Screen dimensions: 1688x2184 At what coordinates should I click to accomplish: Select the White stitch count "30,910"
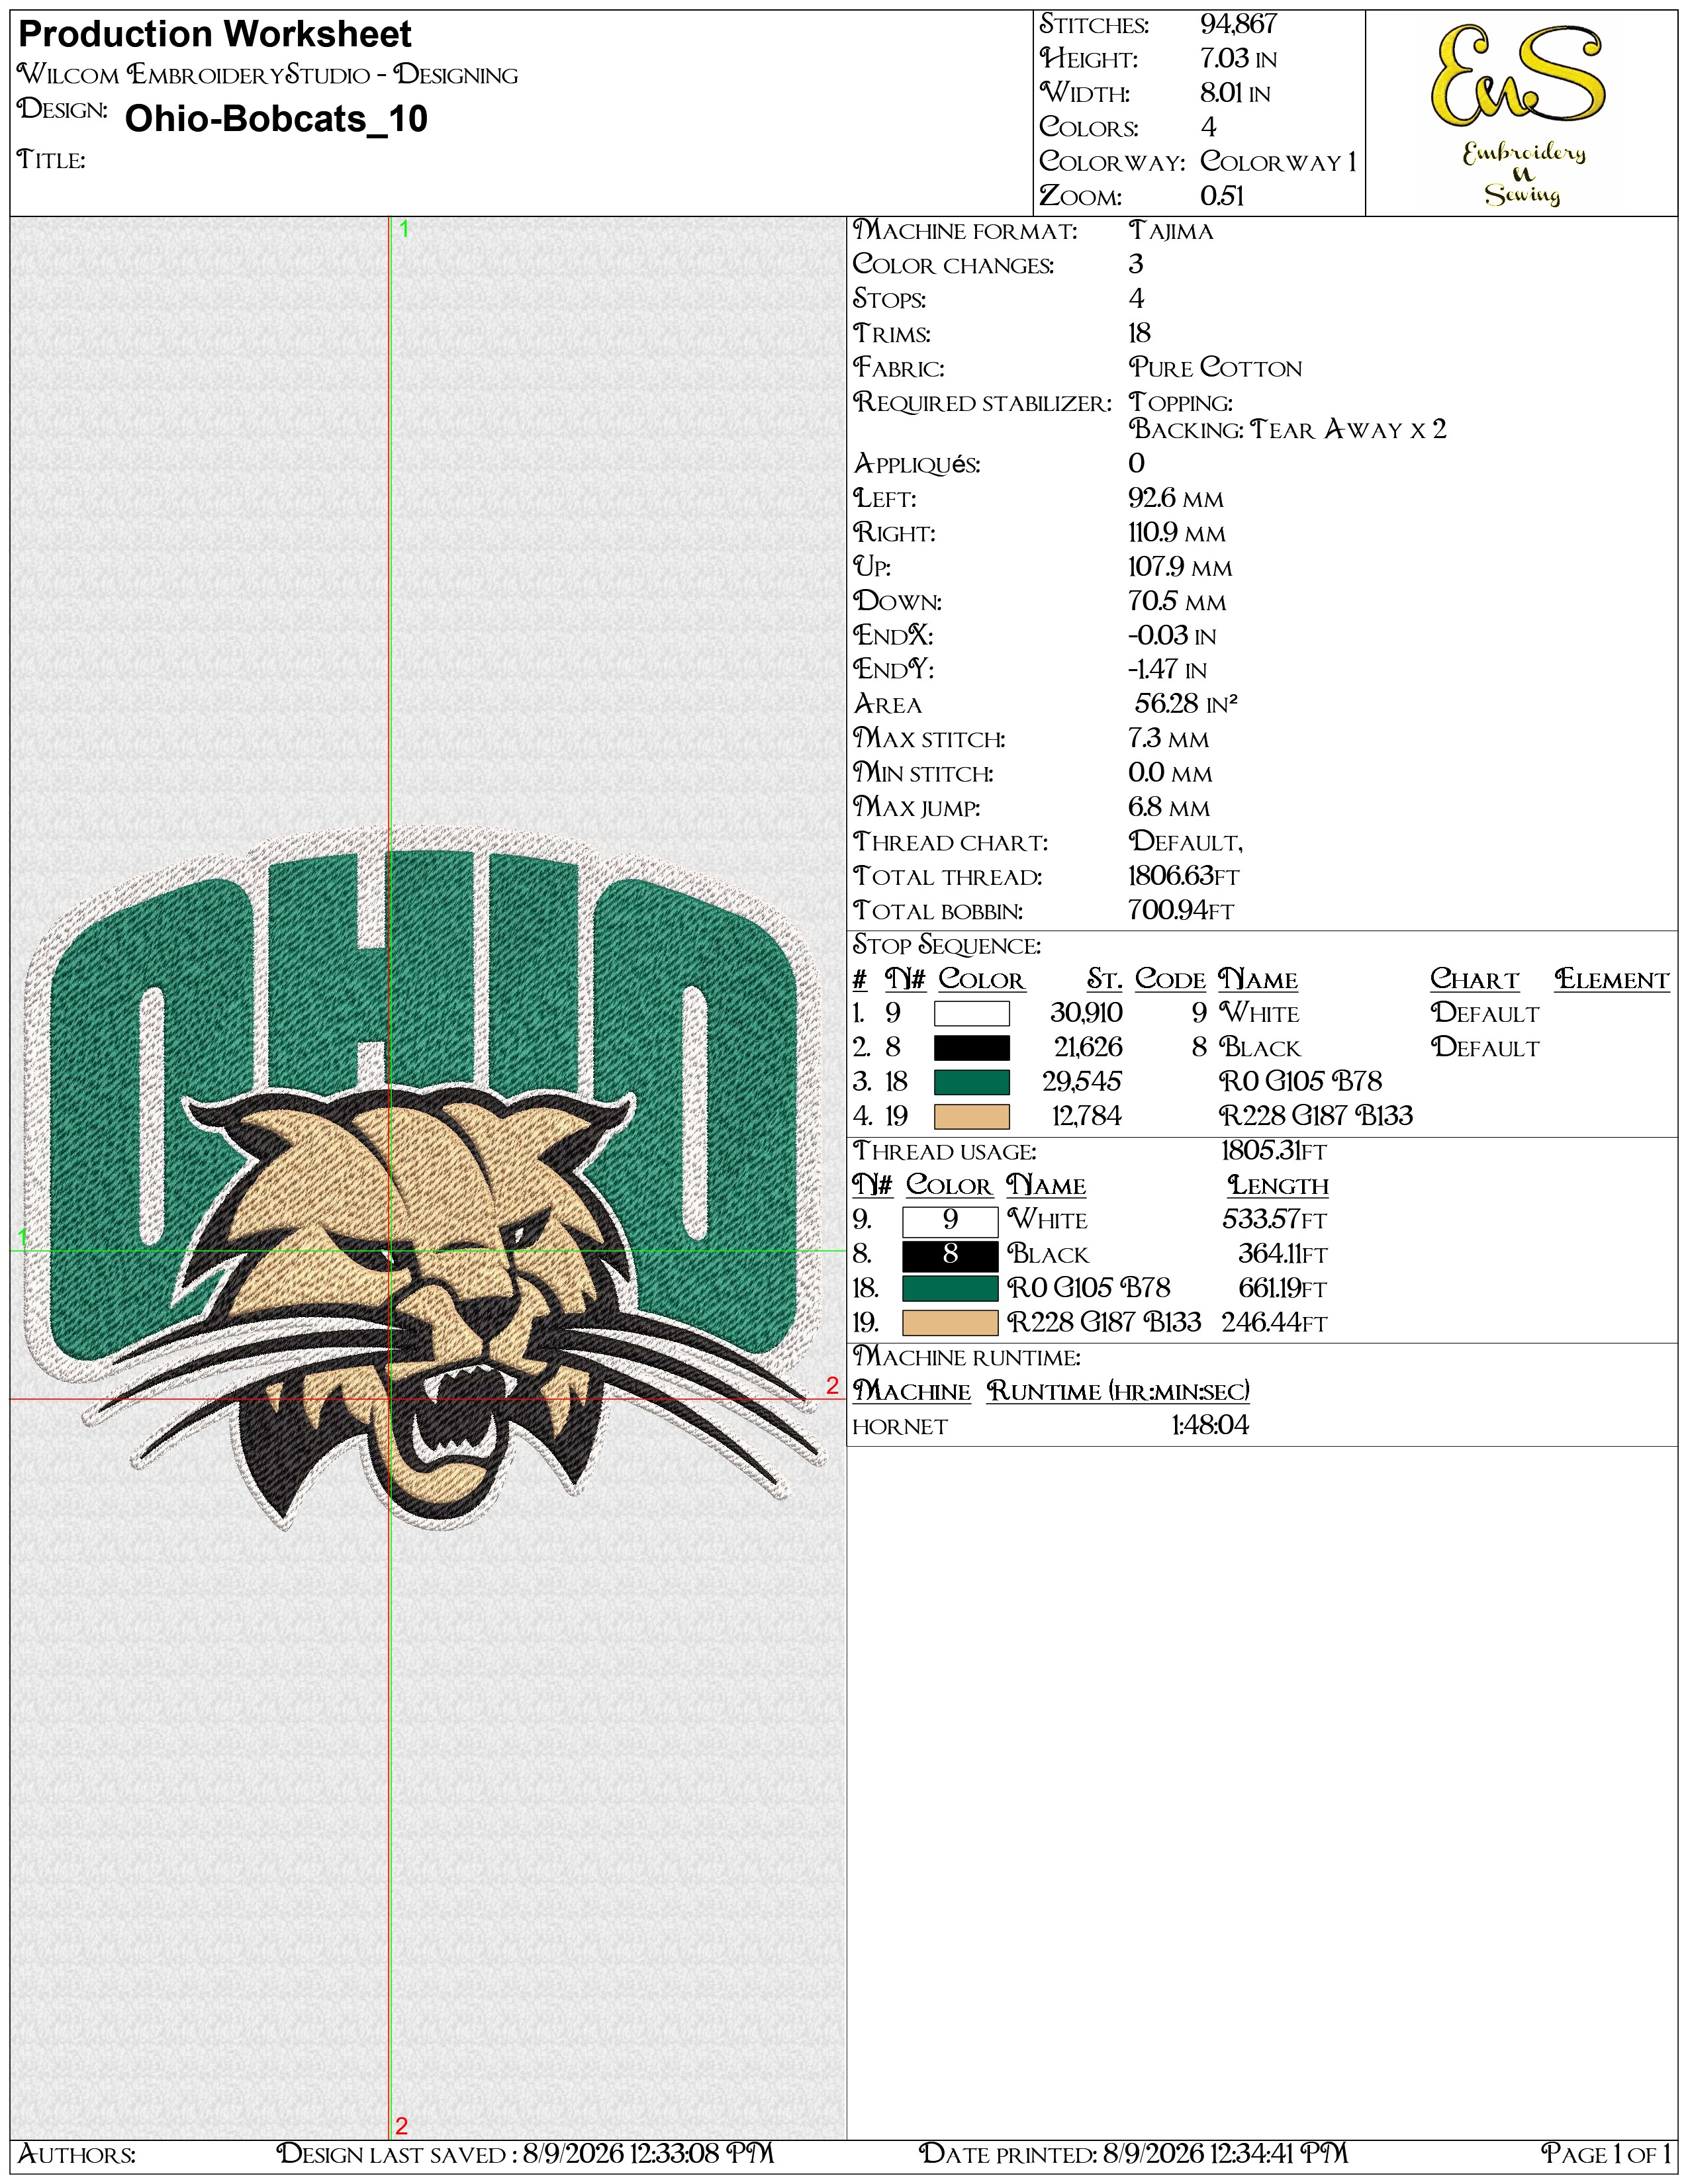(x=1087, y=1014)
